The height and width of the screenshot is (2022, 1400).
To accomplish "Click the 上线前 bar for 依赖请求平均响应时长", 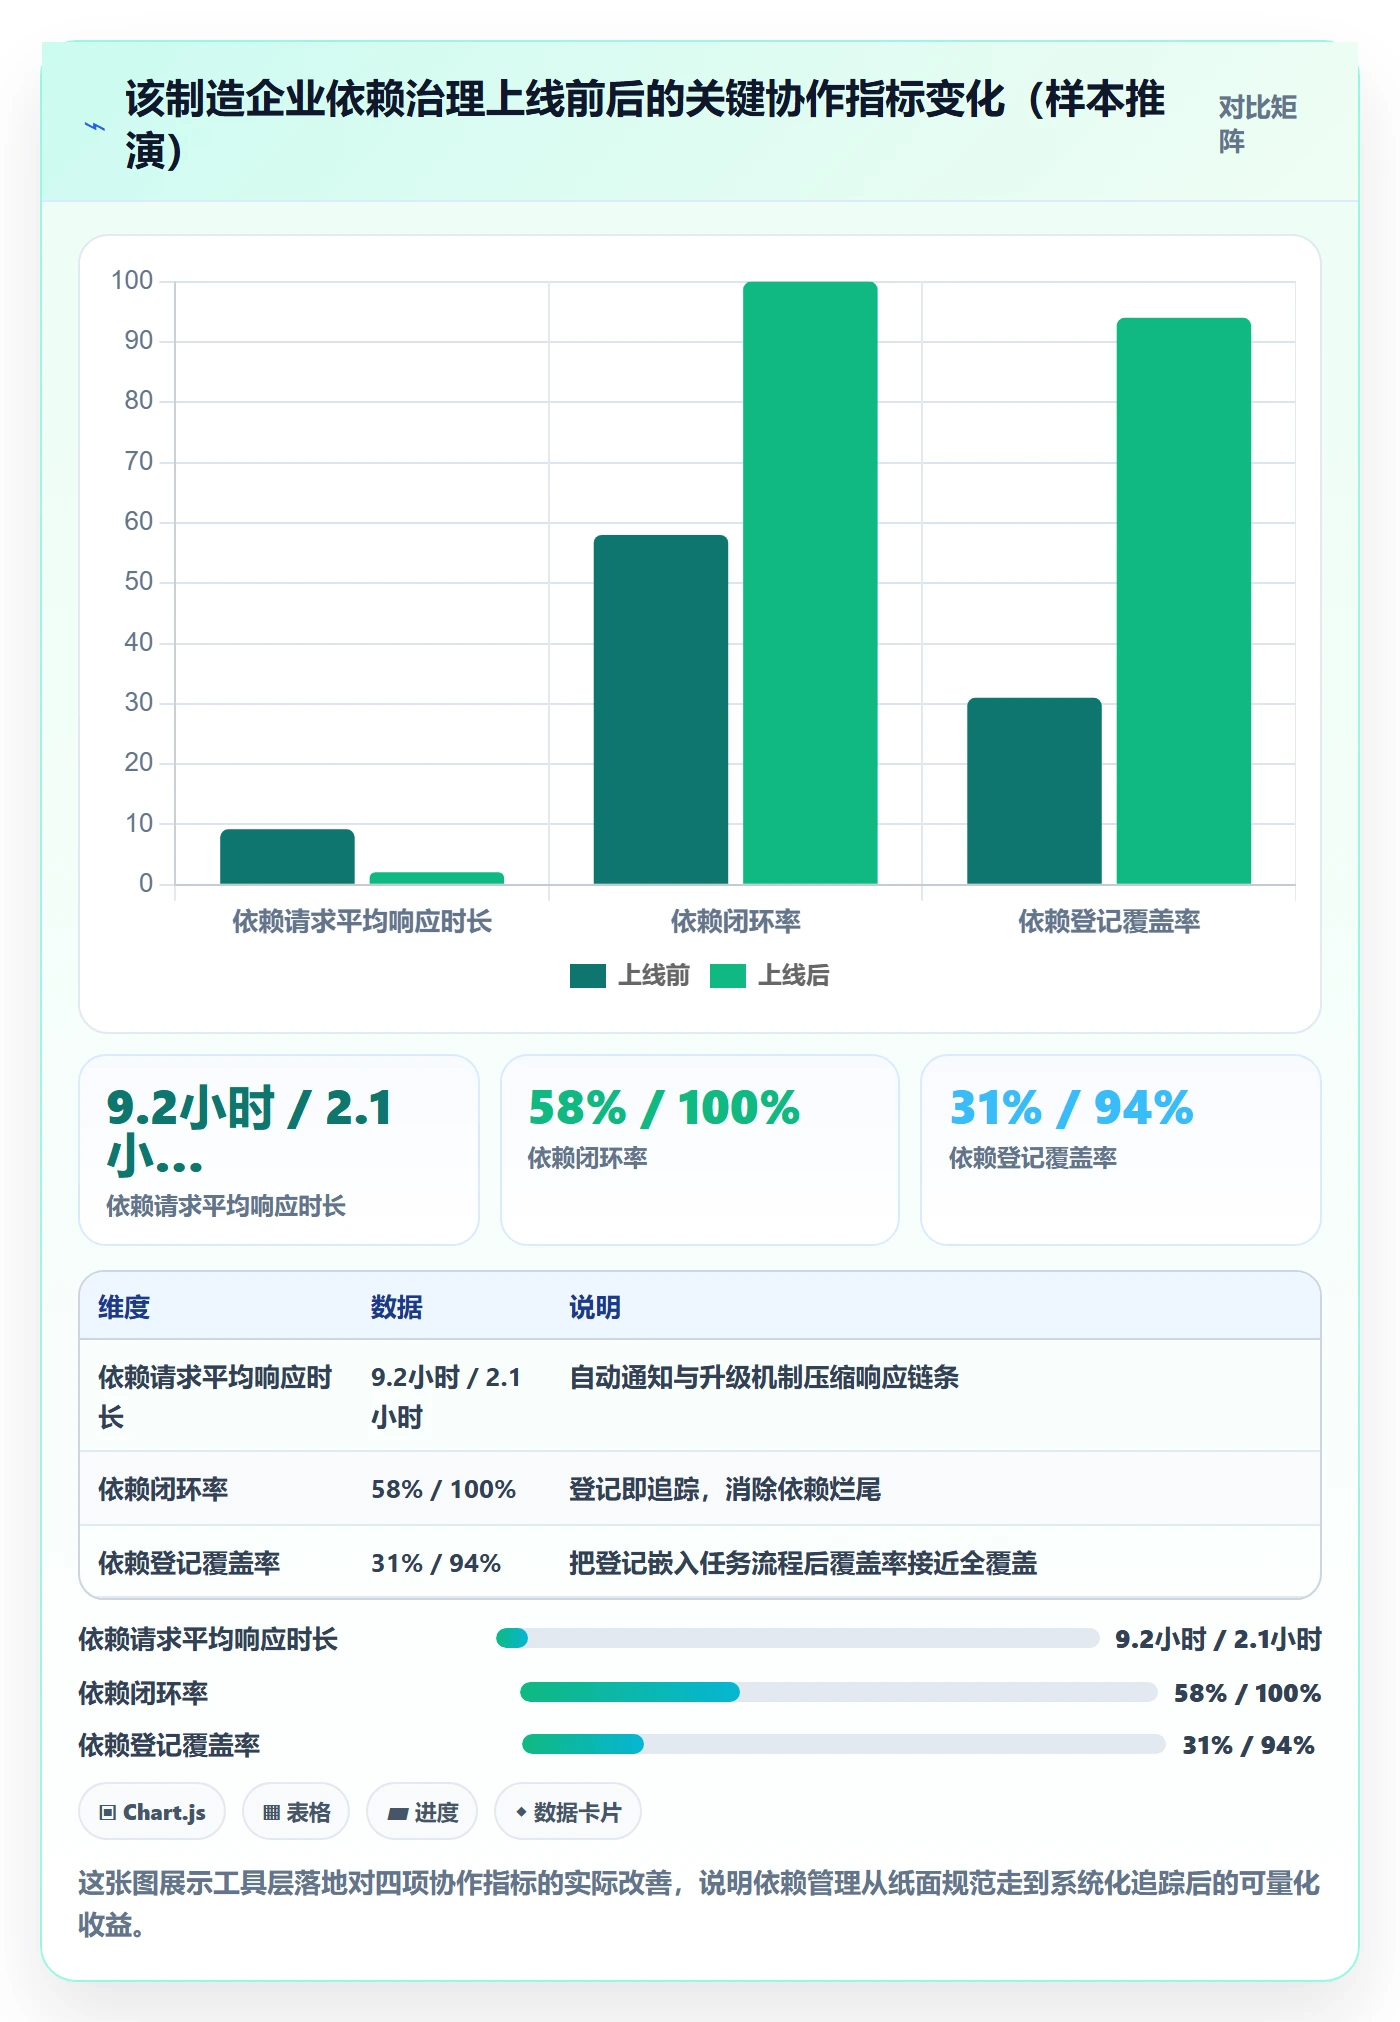I will click(x=287, y=857).
